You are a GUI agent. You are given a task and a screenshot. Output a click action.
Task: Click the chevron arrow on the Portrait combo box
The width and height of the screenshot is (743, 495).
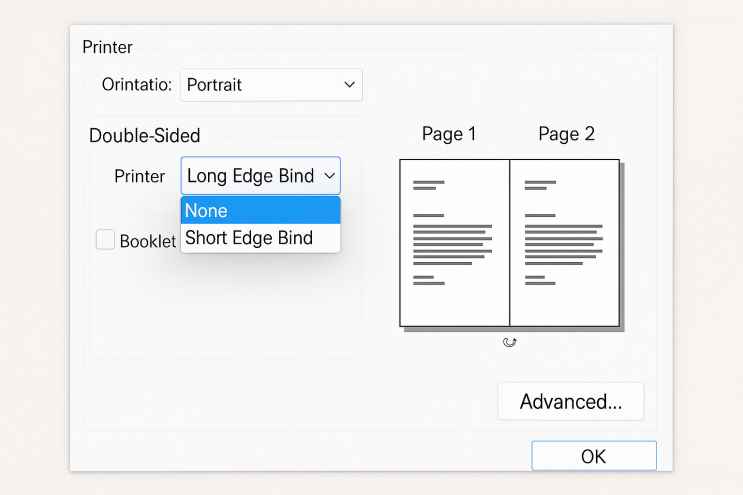tap(349, 85)
